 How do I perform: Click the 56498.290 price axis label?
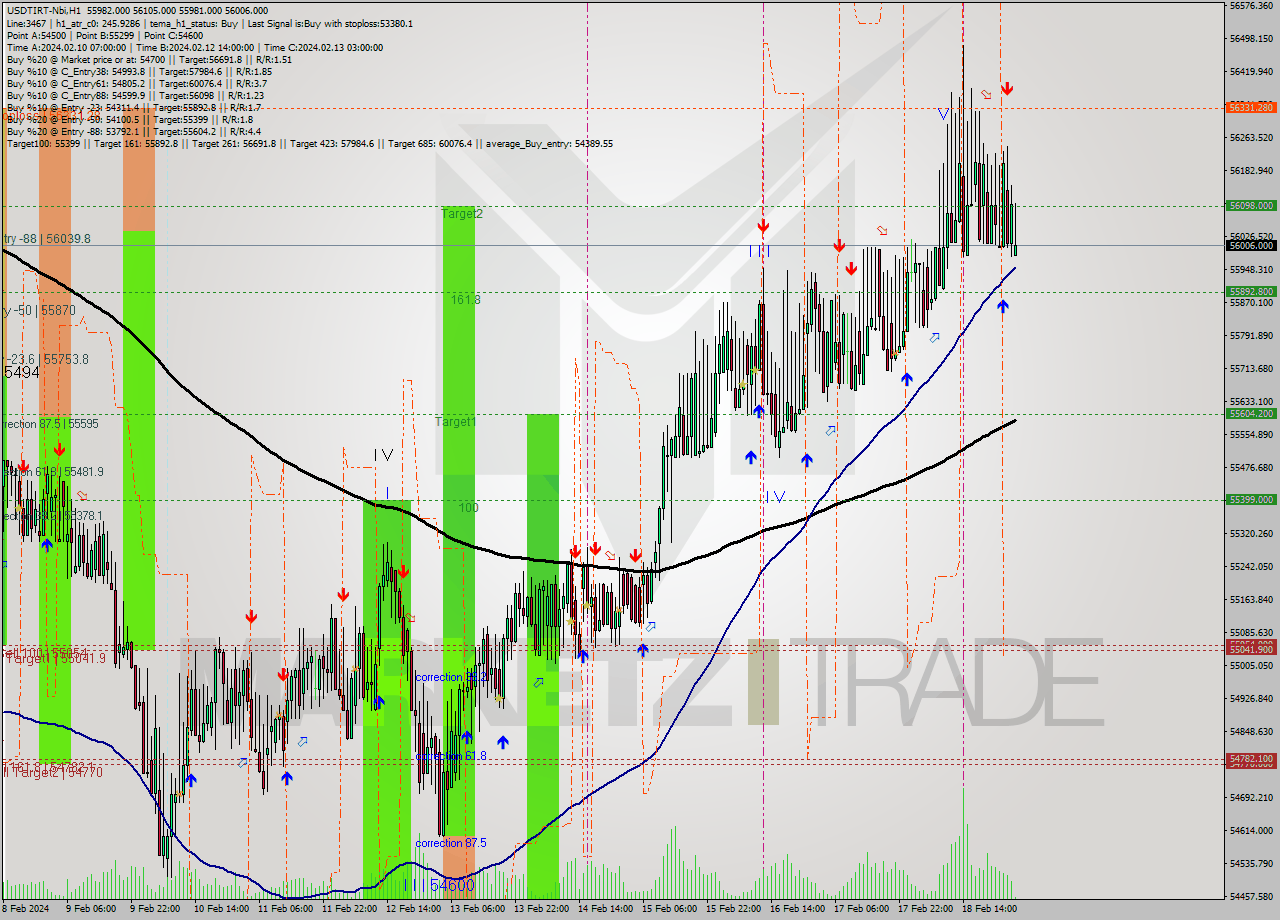click(1251, 39)
